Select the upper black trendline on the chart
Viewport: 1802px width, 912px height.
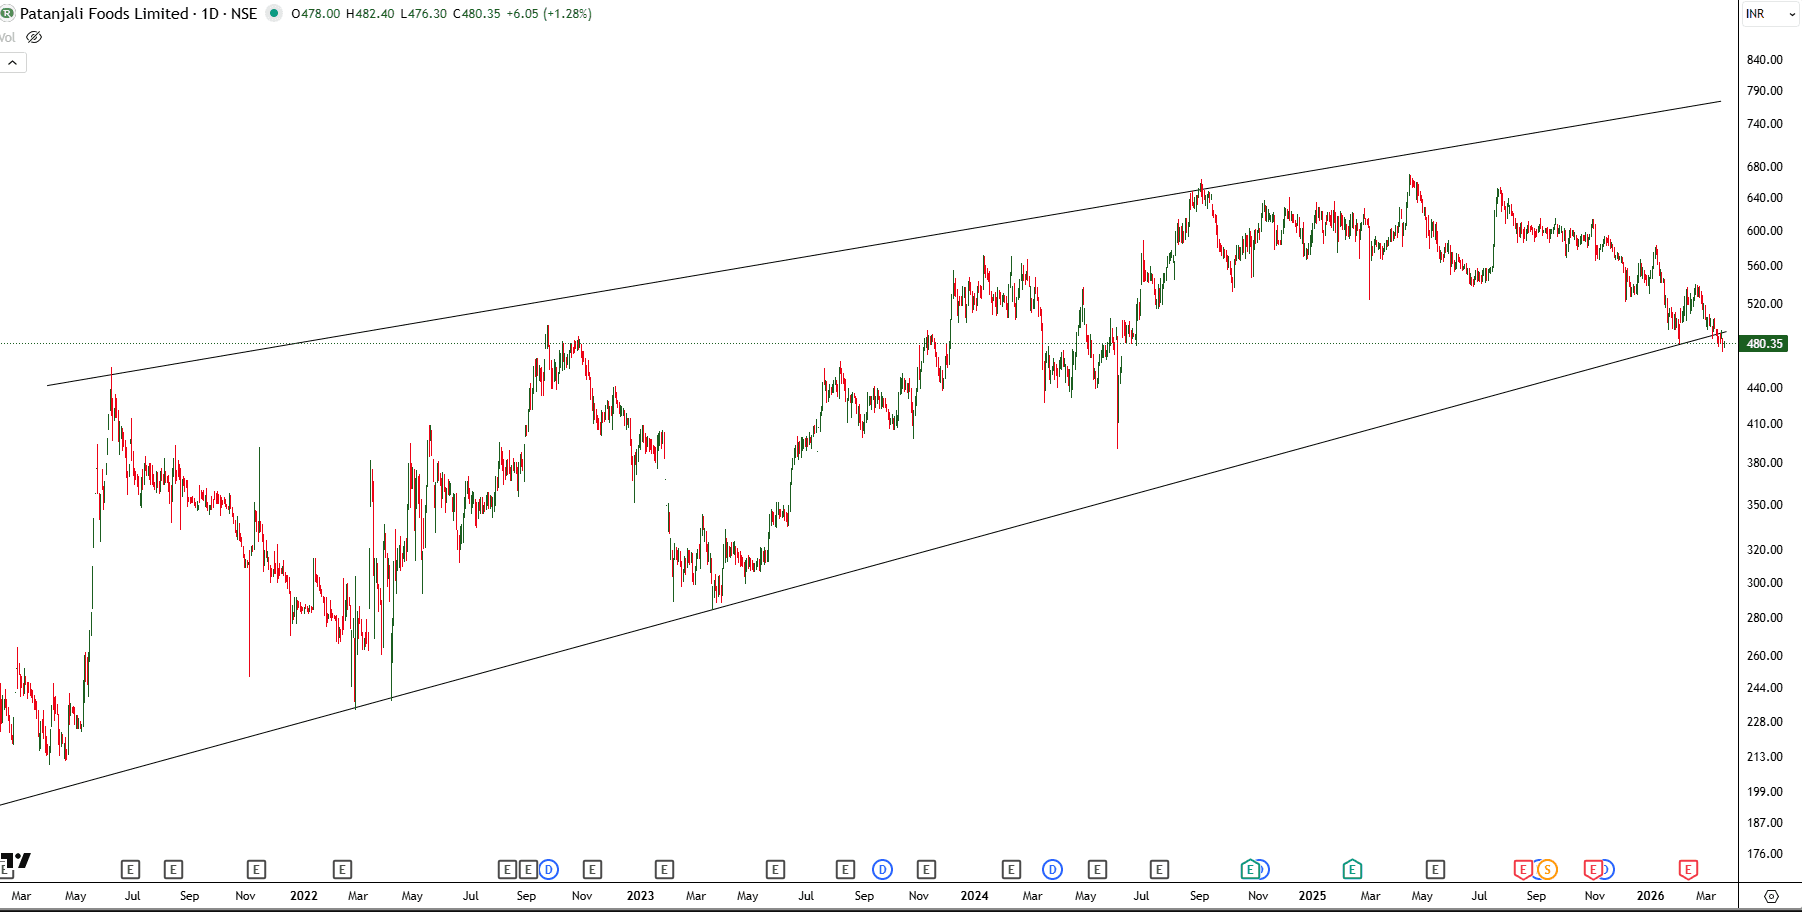[x=884, y=243]
